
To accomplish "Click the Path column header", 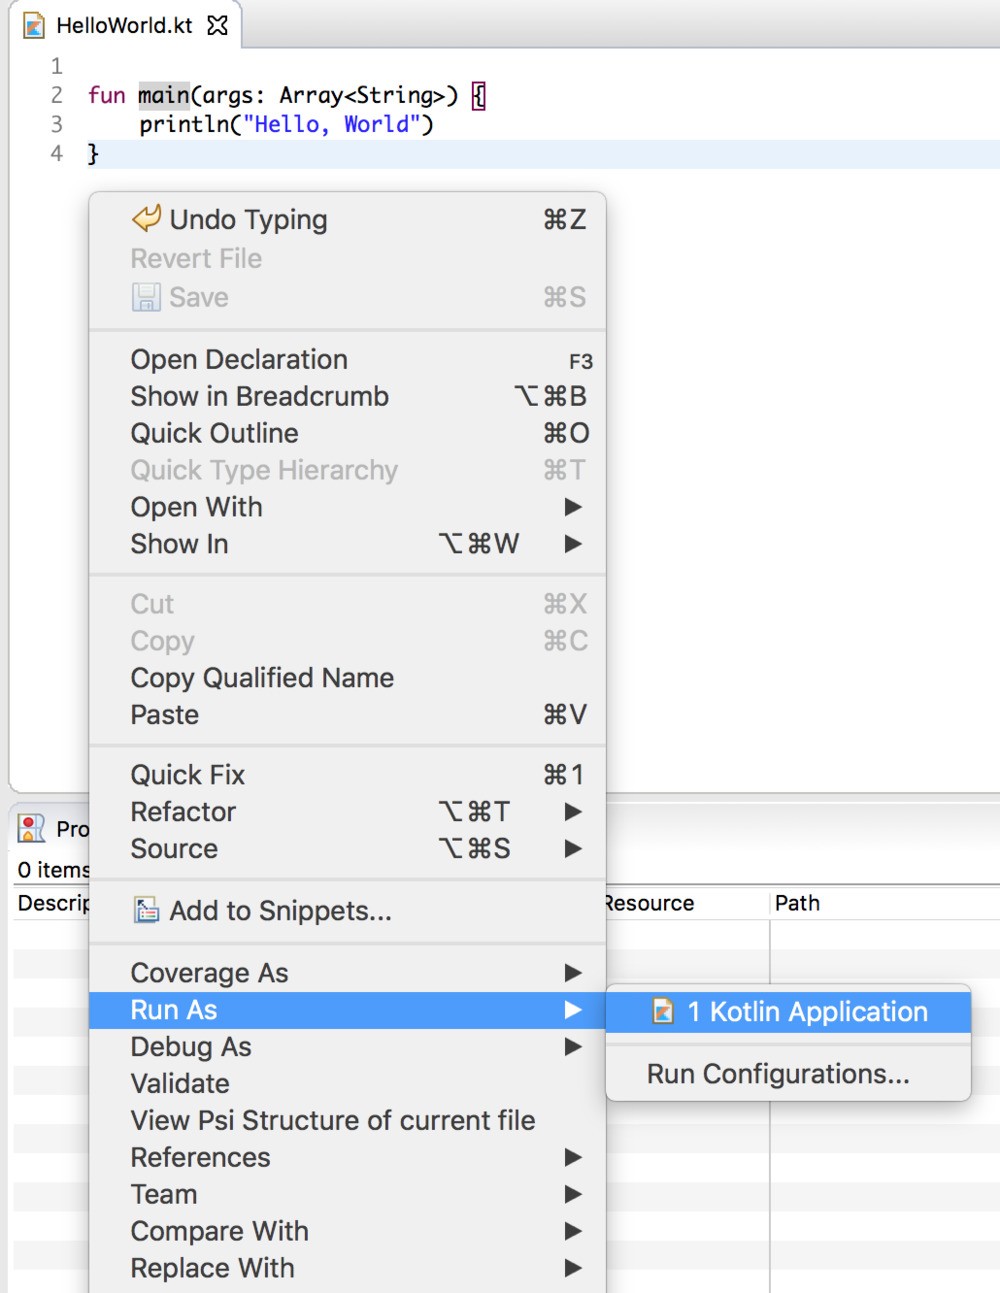I will pos(797,903).
